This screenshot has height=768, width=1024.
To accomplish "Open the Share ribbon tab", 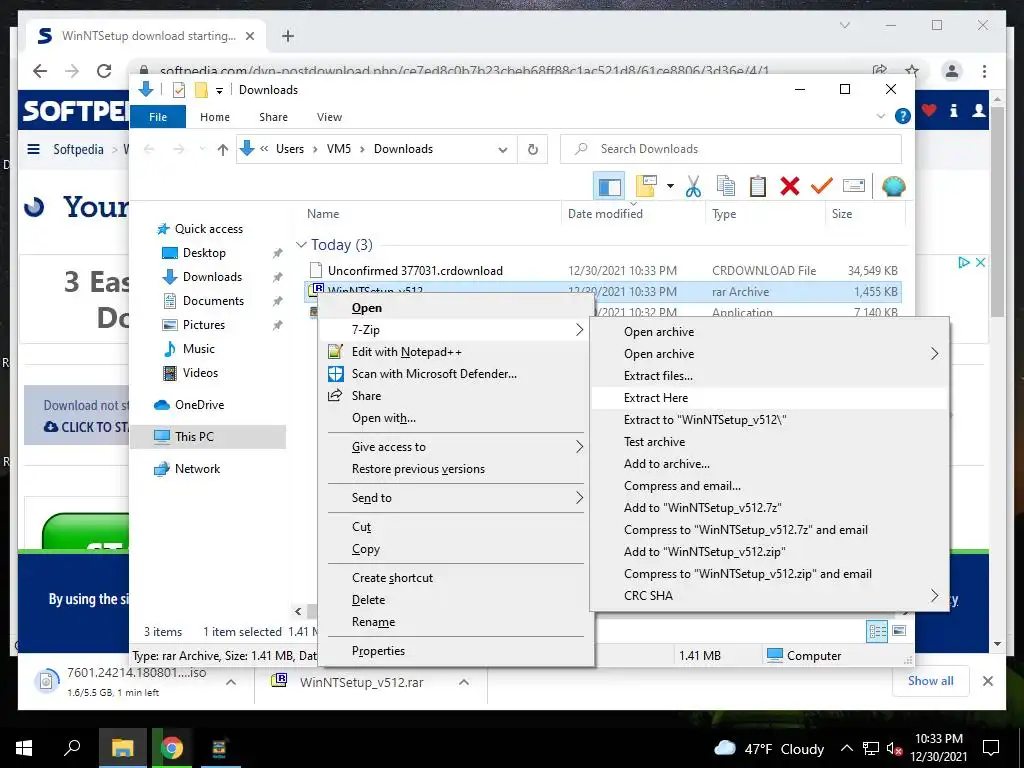I will (x=273, y=117).
